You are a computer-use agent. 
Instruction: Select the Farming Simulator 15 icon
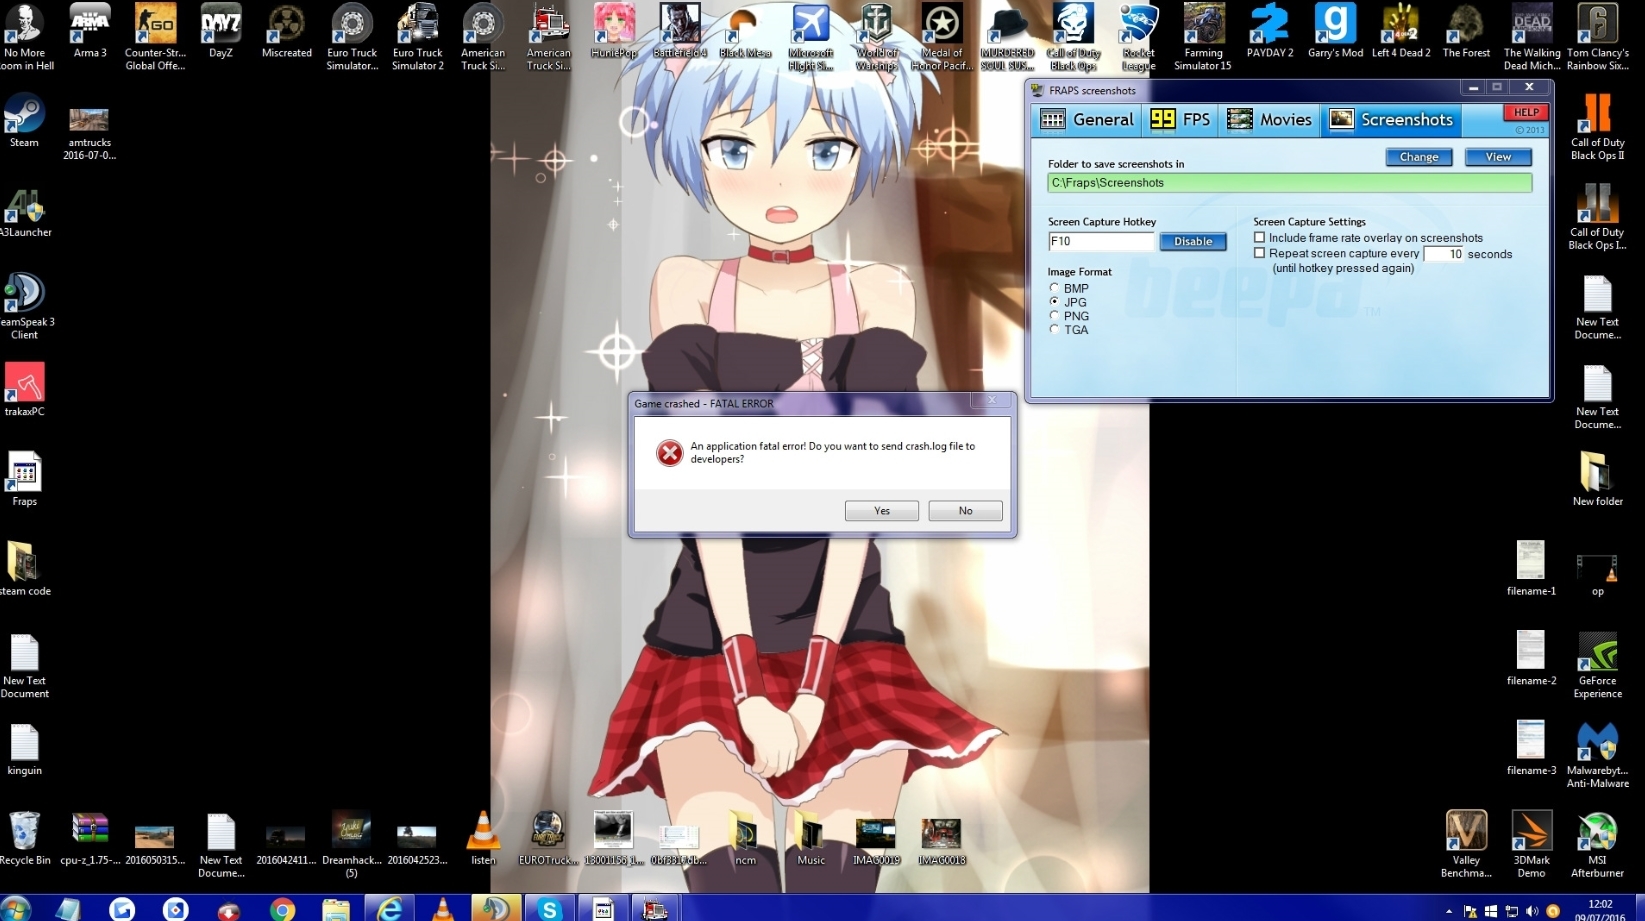click(1203, 37)
